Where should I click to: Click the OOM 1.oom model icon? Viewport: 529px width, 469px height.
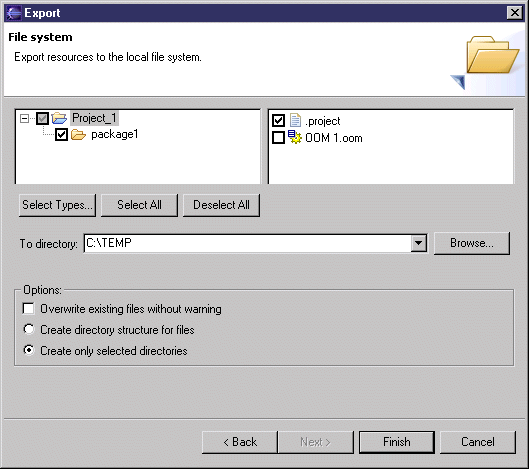(295, 137)
